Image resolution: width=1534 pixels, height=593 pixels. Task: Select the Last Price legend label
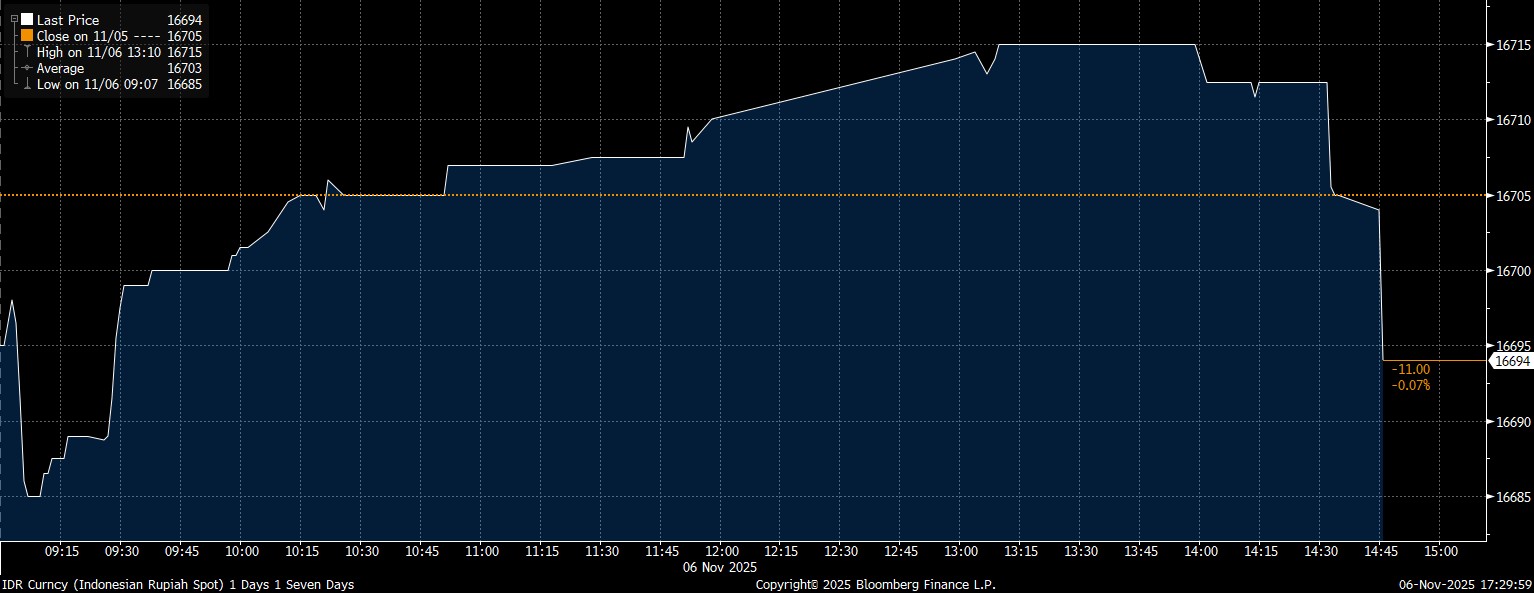pos(68,20)
